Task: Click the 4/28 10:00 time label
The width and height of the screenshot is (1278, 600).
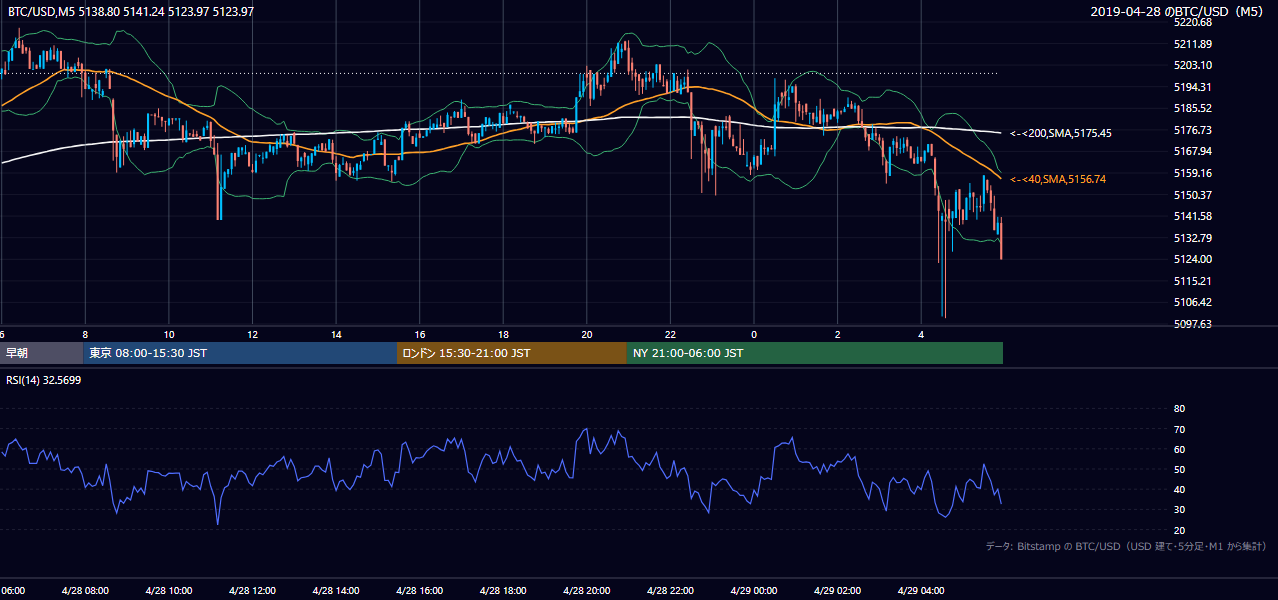Action: tap(169, 590)
